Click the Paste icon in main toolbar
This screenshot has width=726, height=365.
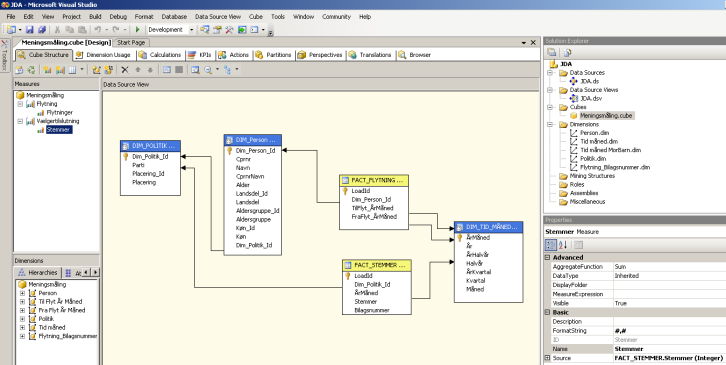[x=82, y=30]
